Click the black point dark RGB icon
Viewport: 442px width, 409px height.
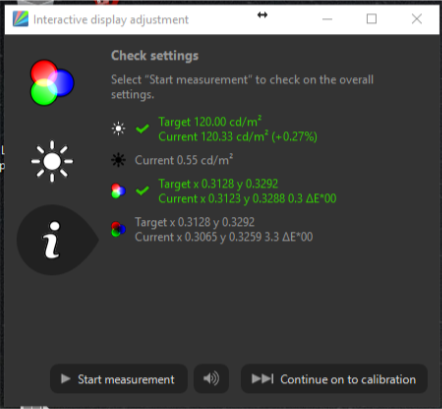[x=118, y=229]
